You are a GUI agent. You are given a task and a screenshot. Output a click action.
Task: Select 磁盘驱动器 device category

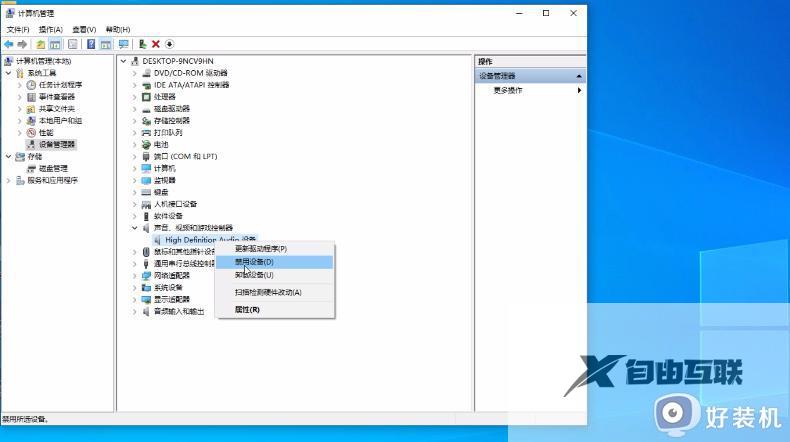coord(172,109)
